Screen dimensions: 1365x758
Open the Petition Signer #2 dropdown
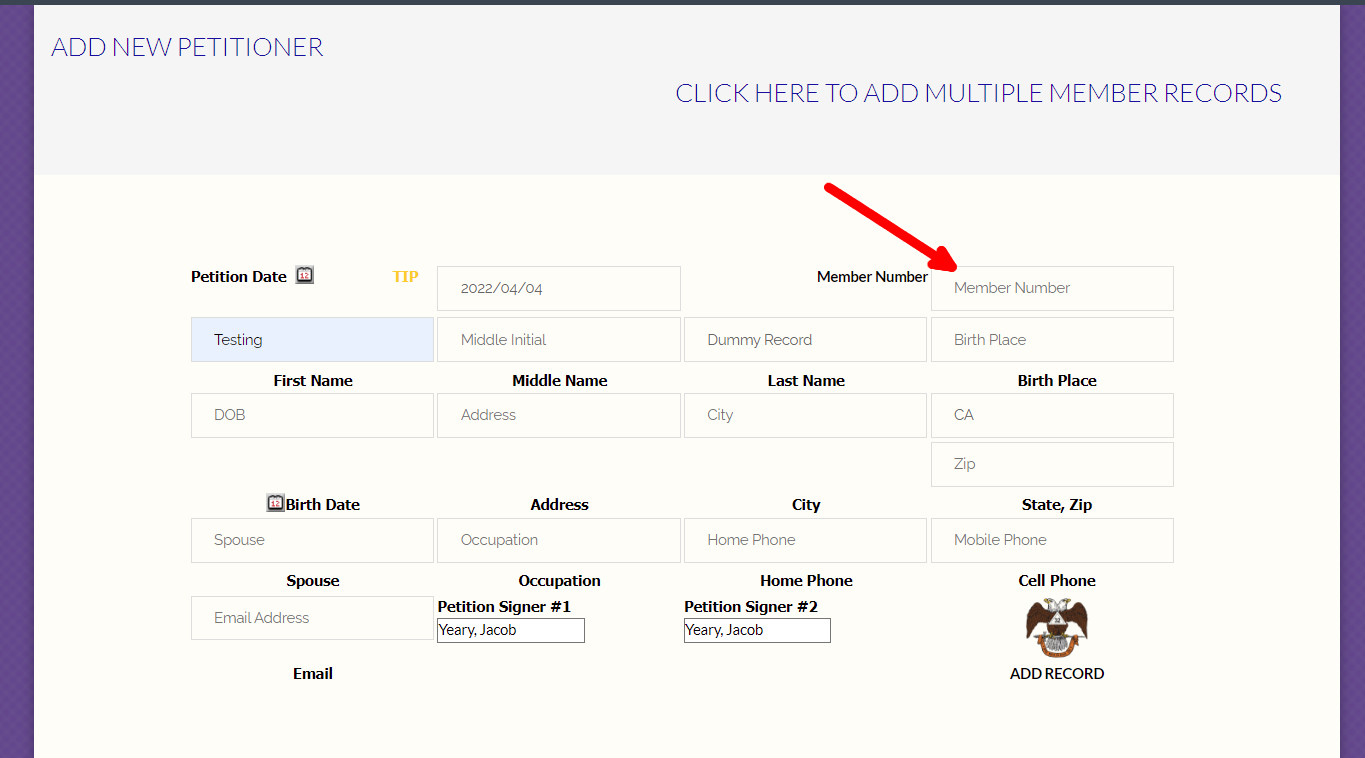point(757,630)
